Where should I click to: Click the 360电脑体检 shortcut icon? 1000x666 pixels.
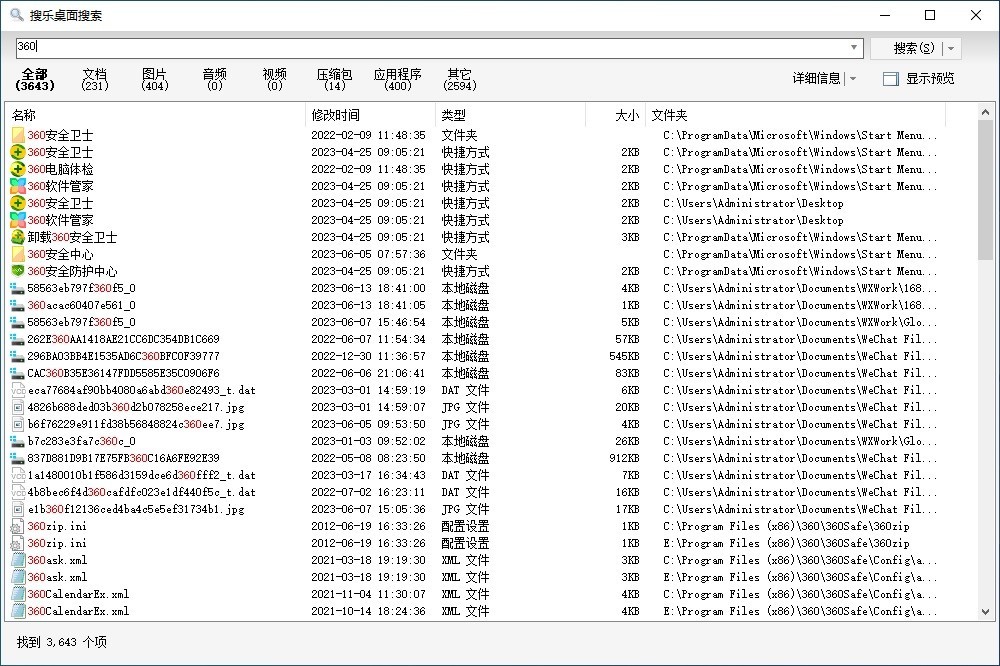point(17,169)
